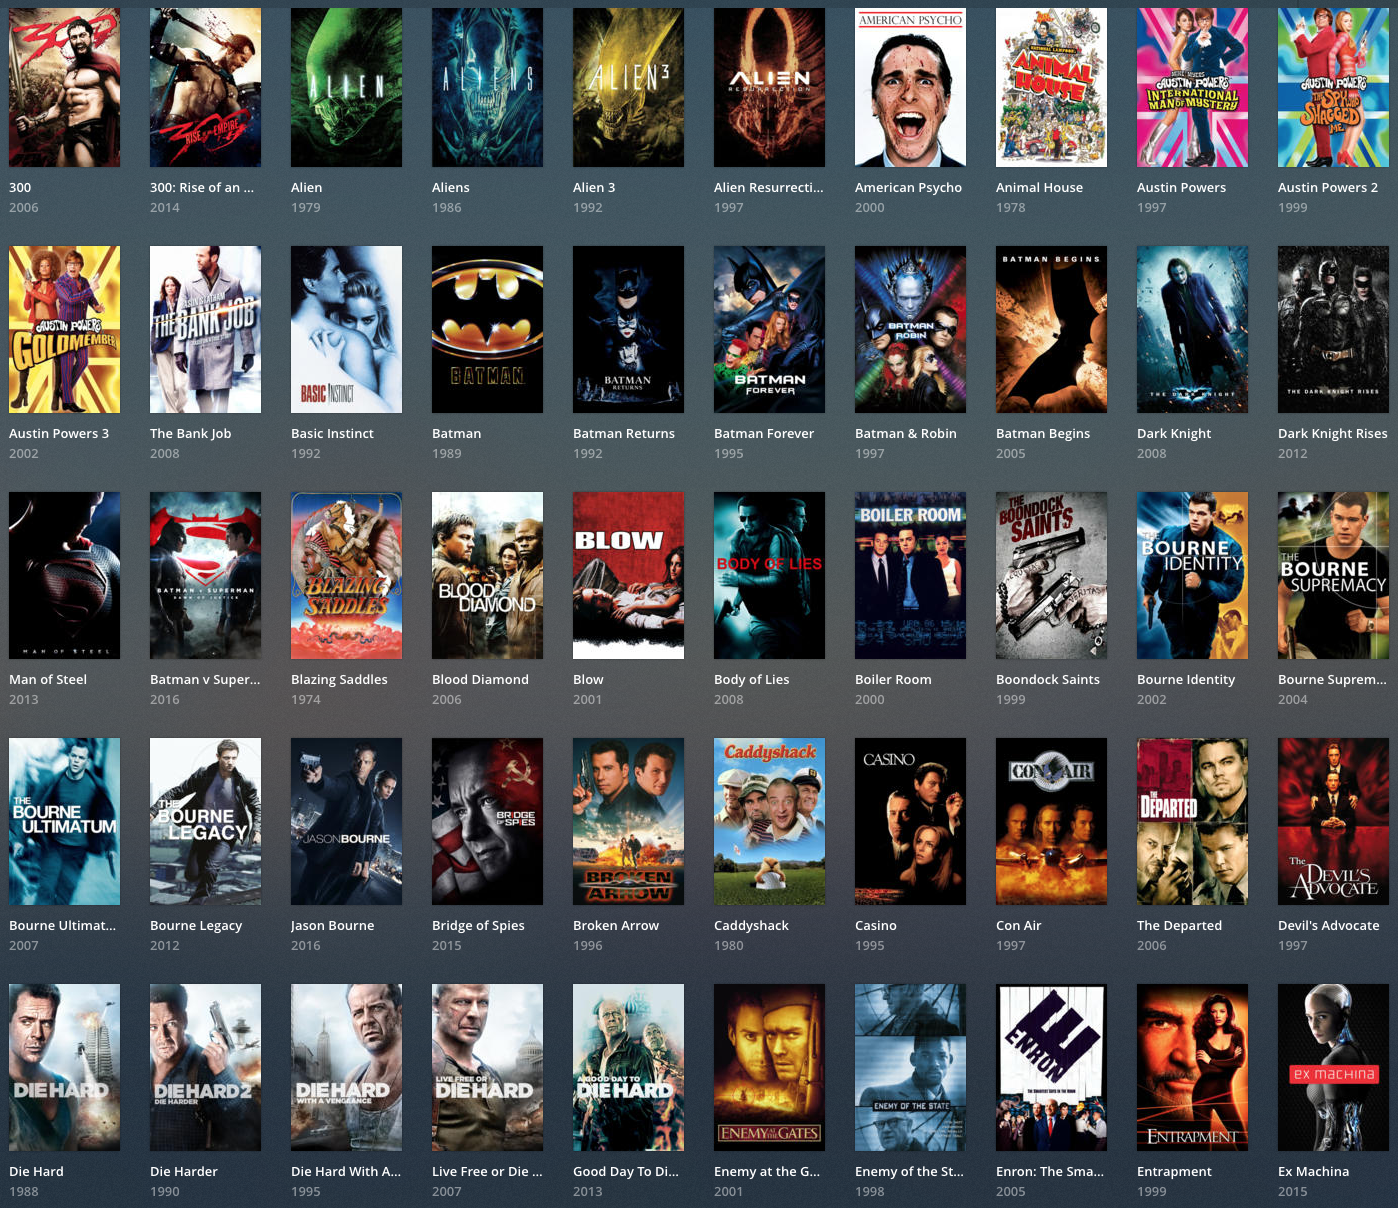Image resolution: width=1398 pixels, height=1208 pixels.
Task: Click the Broken Arrow poster
Action: point(628,821)
